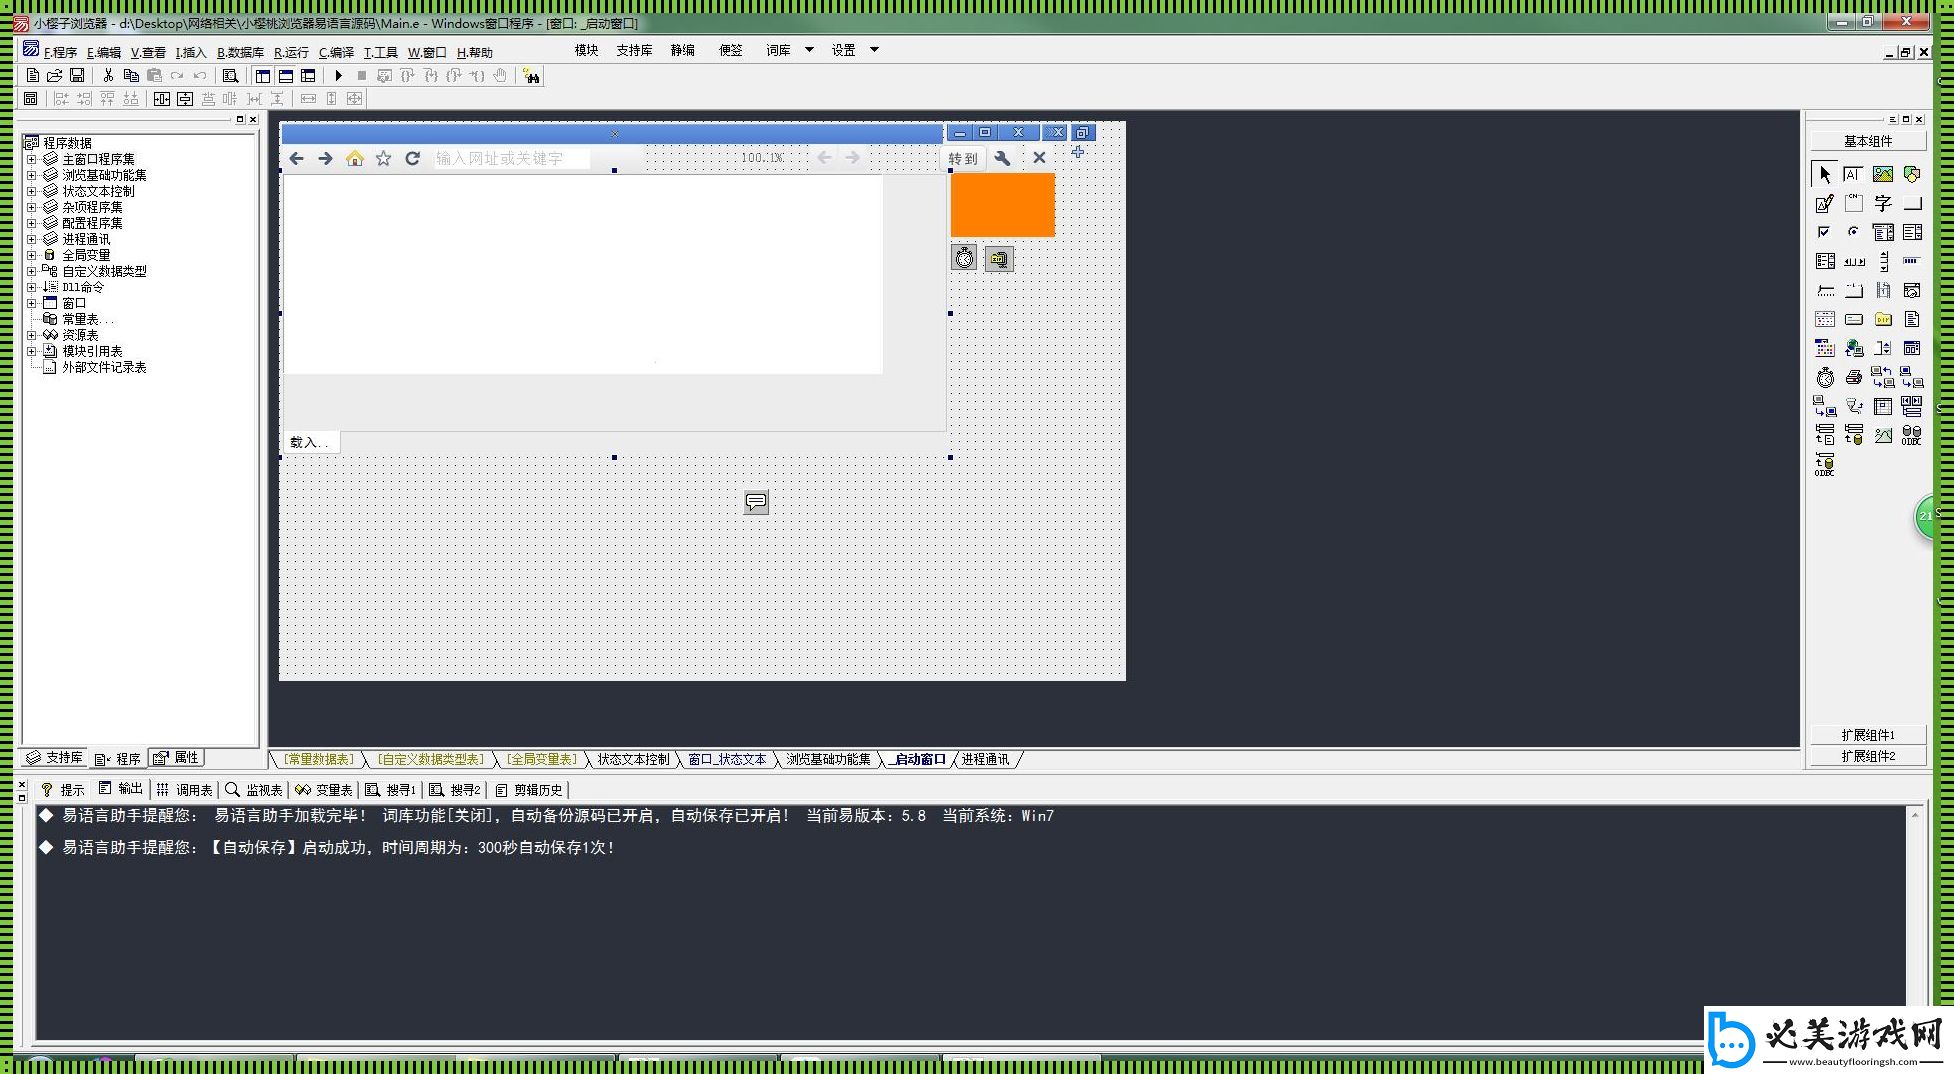This screenshot has height=1074, width=1954.
Task: Click the binoculars search icon in toolbar
Action: [531, 76]
